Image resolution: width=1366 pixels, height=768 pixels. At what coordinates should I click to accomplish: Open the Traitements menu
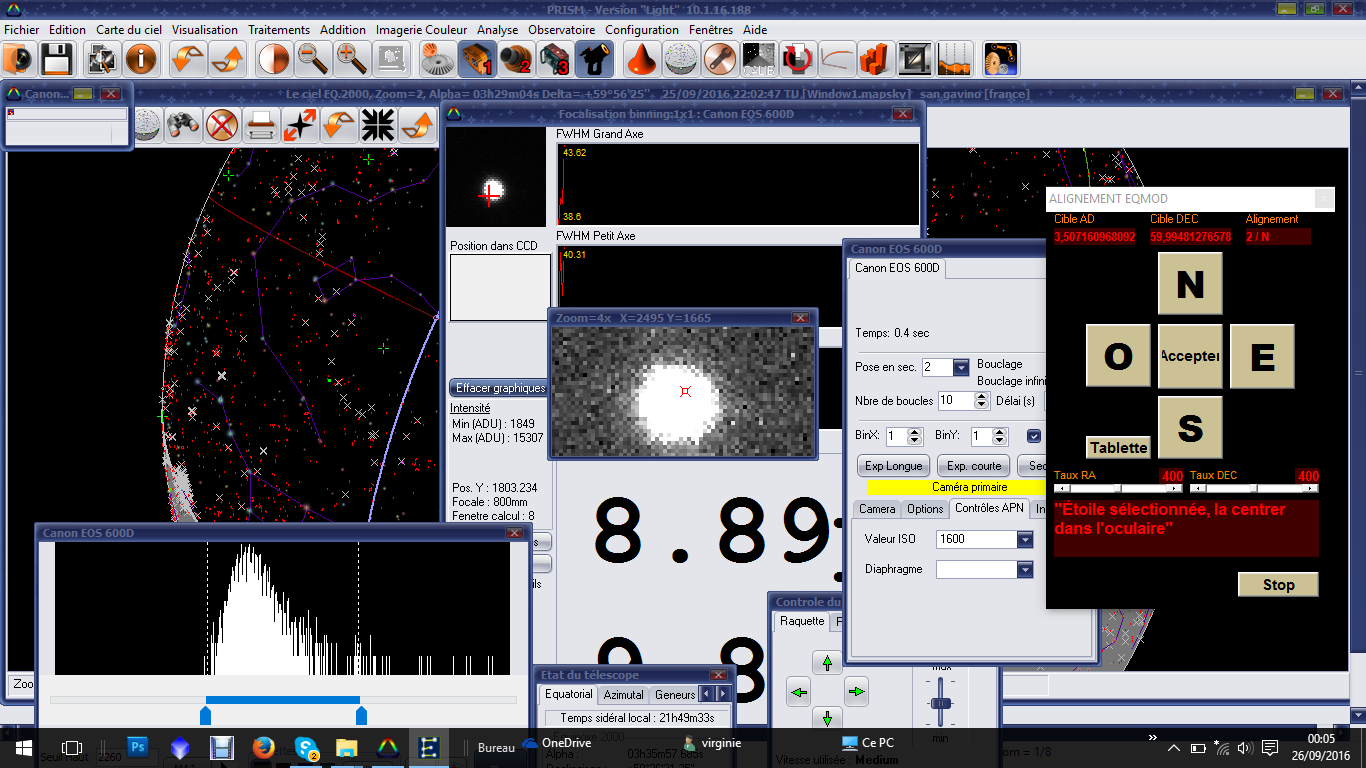pyautogui.click(x=279, y=30)
